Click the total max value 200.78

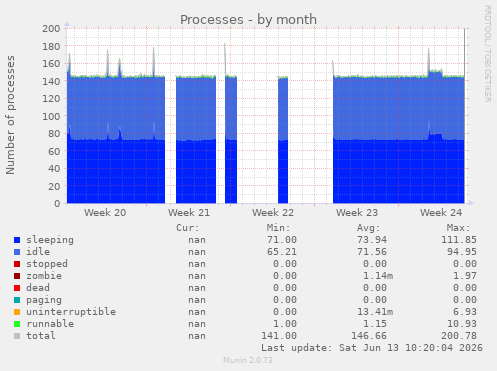(459, 336)
